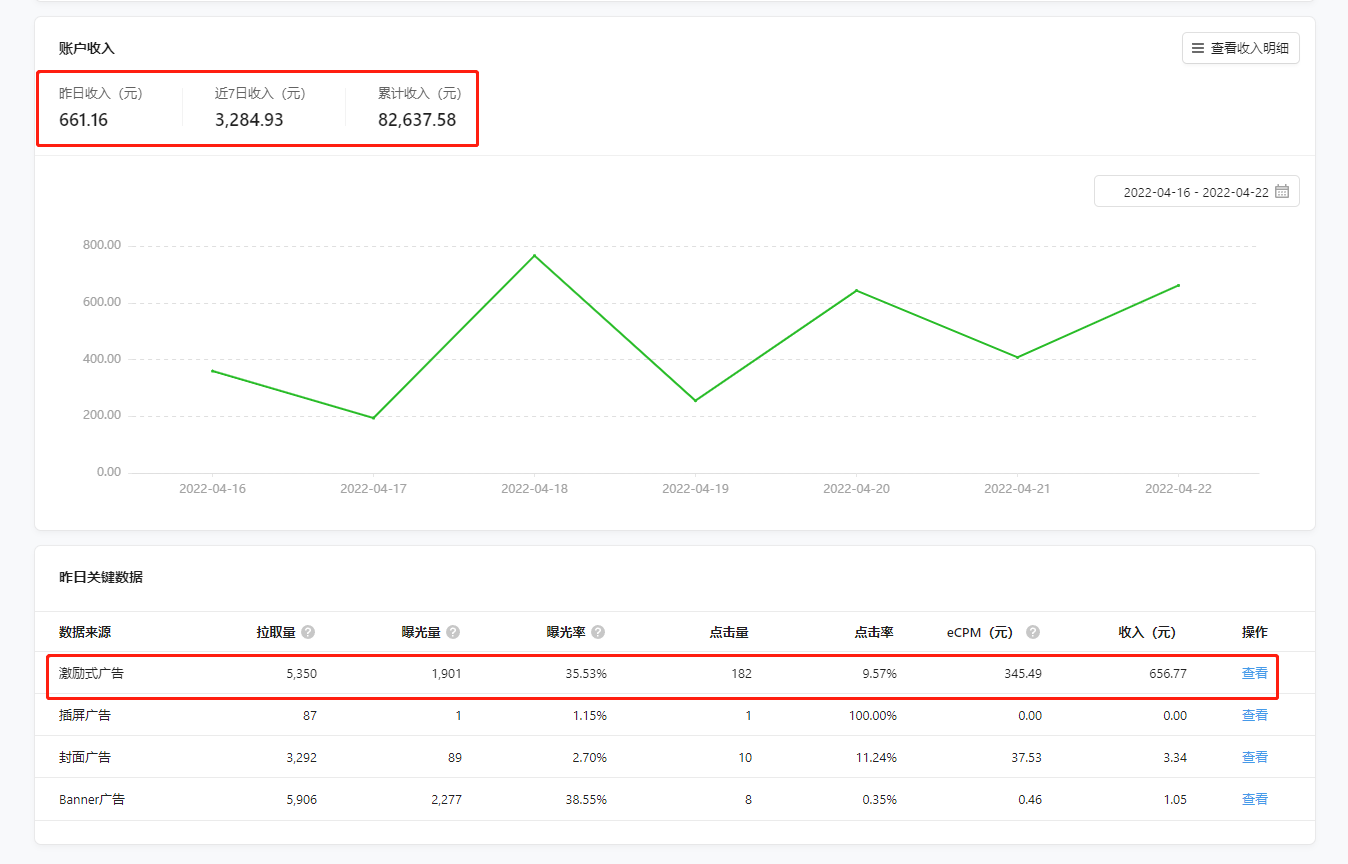Viewport: 1348px width, 864px height.
Task: Click the chart point for 2022-04-20
Action: [x=856, y=290]
